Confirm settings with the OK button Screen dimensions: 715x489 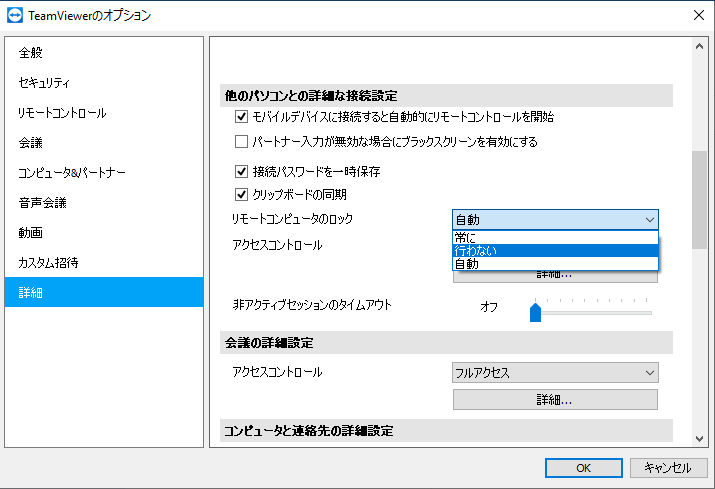pyautogui.click(x=584, y=468)
